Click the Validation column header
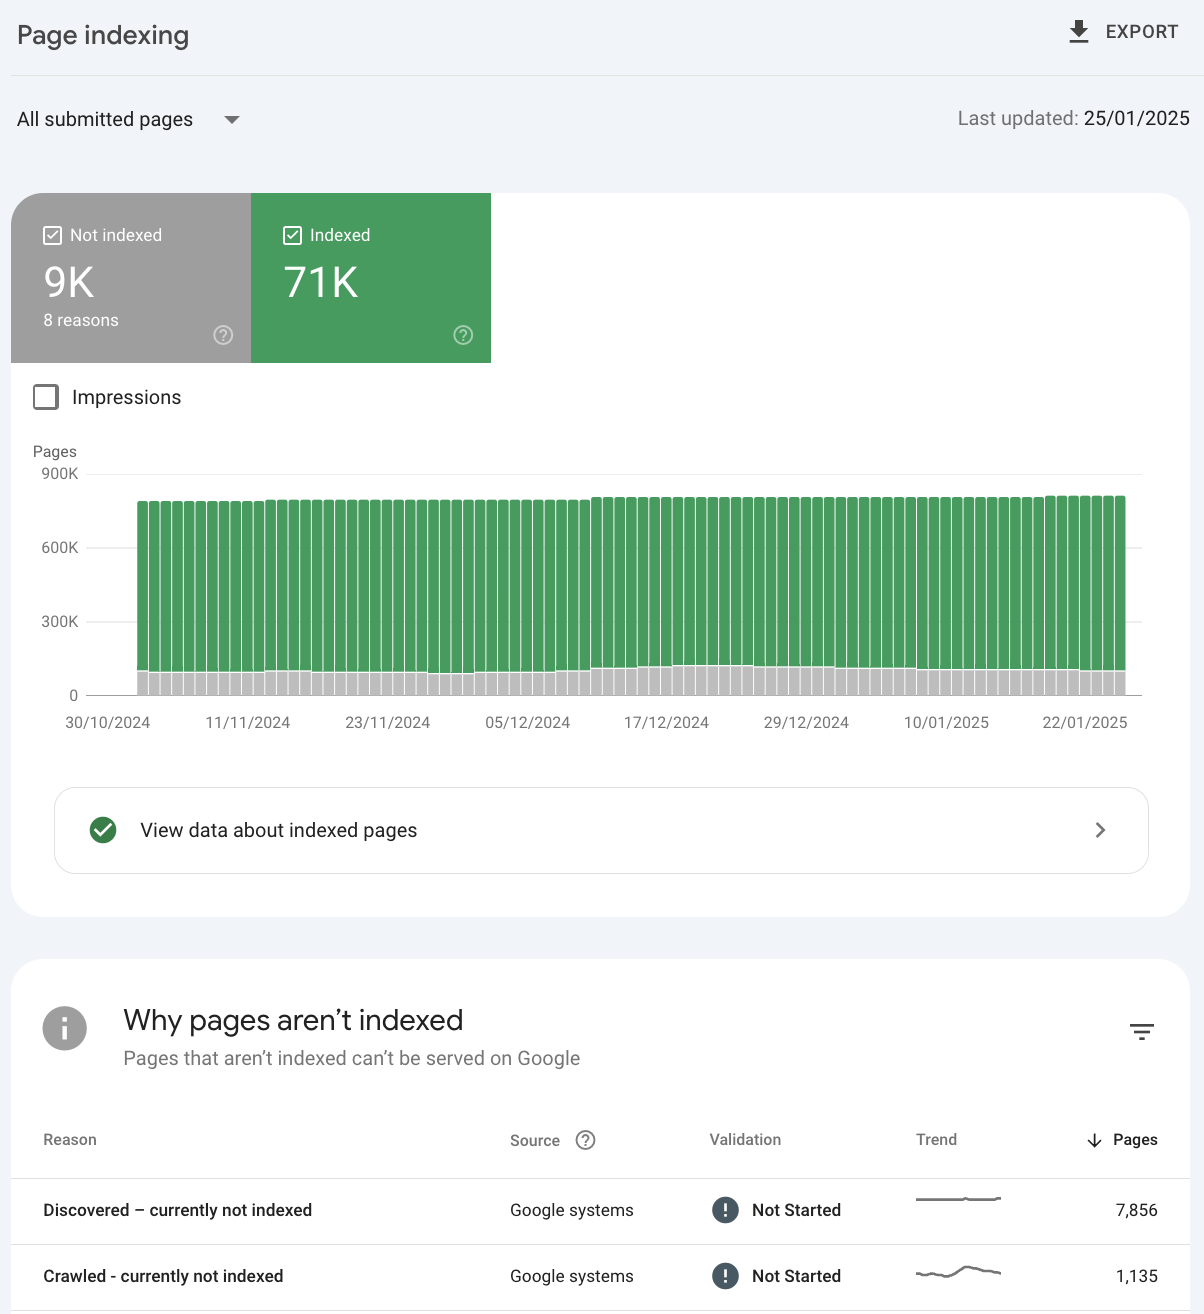Screen dimensions: 1204x1314 click(x=745, y=1140)
